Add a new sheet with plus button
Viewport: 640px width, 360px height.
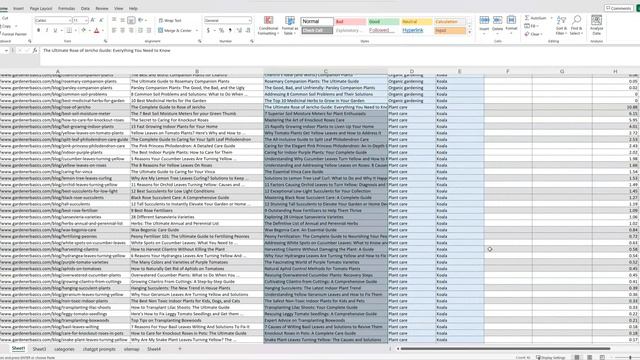point(180,349)
